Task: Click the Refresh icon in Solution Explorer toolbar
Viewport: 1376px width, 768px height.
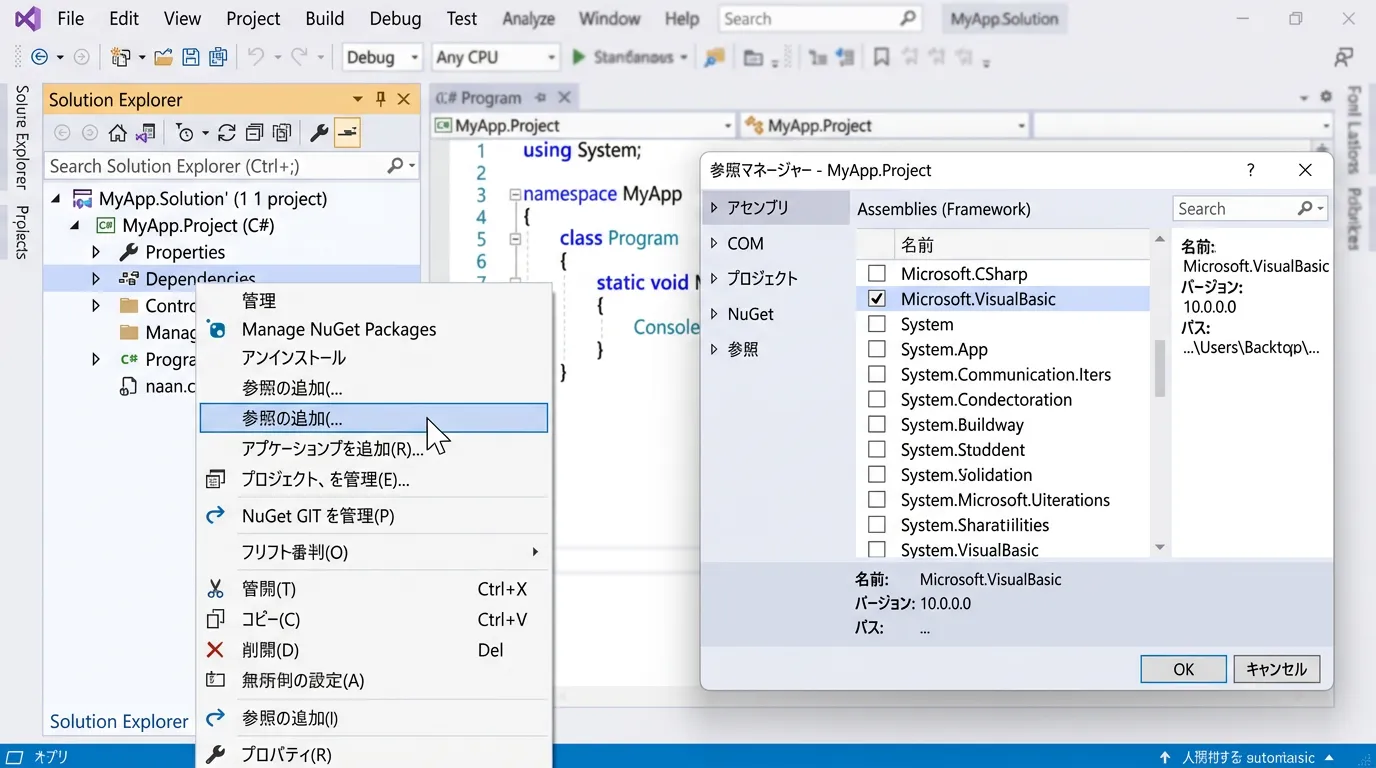Action: click(x=227, y=133)
